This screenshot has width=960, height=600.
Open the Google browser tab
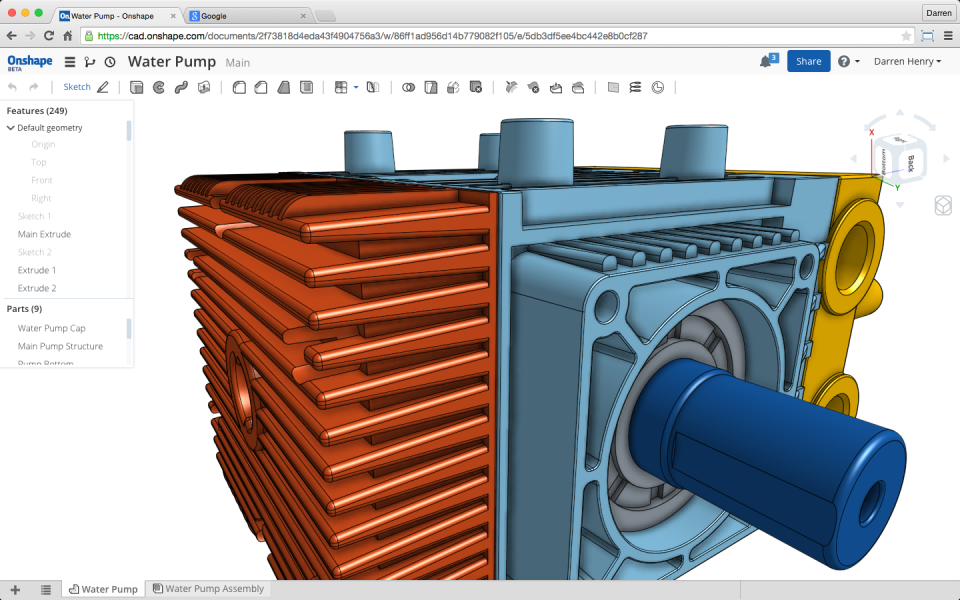pyautogui.click(x=230, y=15)
